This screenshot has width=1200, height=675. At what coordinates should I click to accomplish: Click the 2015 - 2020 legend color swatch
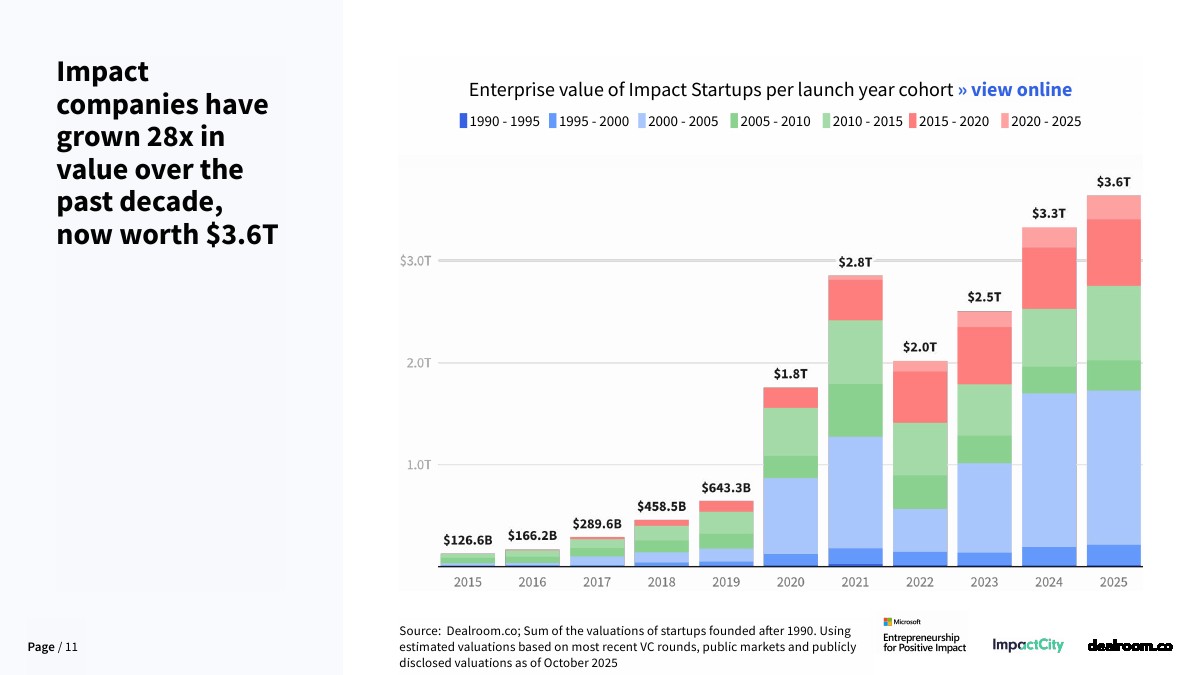pos(913,121)
